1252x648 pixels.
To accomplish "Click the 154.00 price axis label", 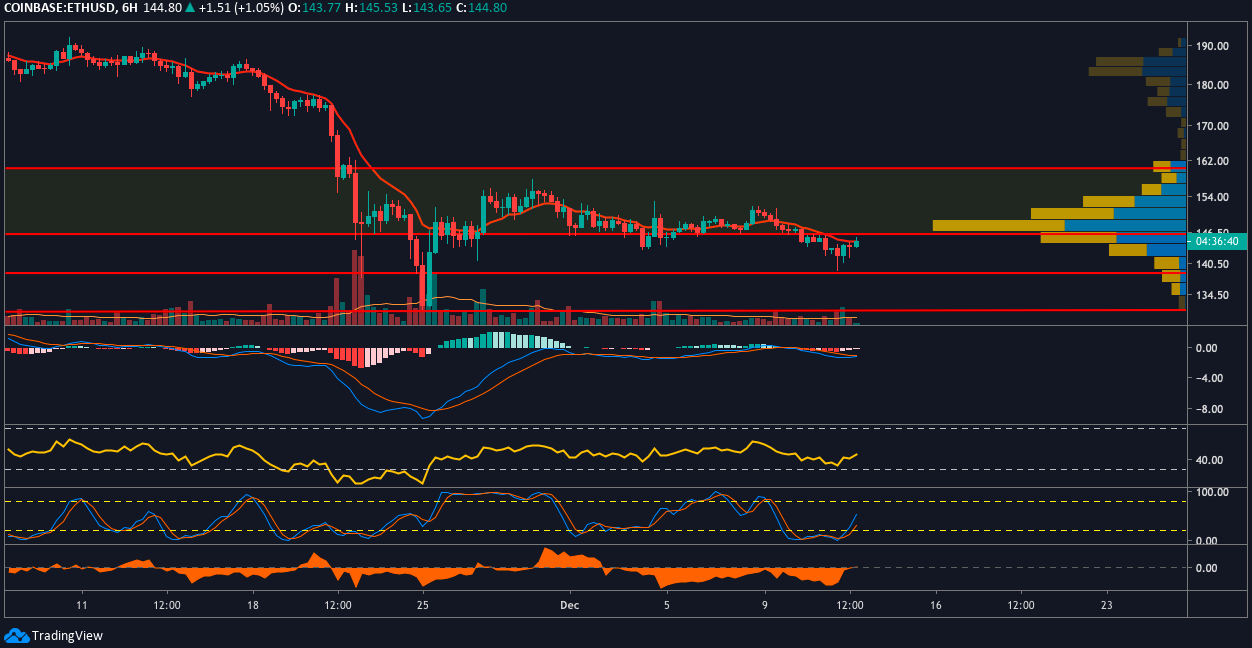I will click(1213, 198).
